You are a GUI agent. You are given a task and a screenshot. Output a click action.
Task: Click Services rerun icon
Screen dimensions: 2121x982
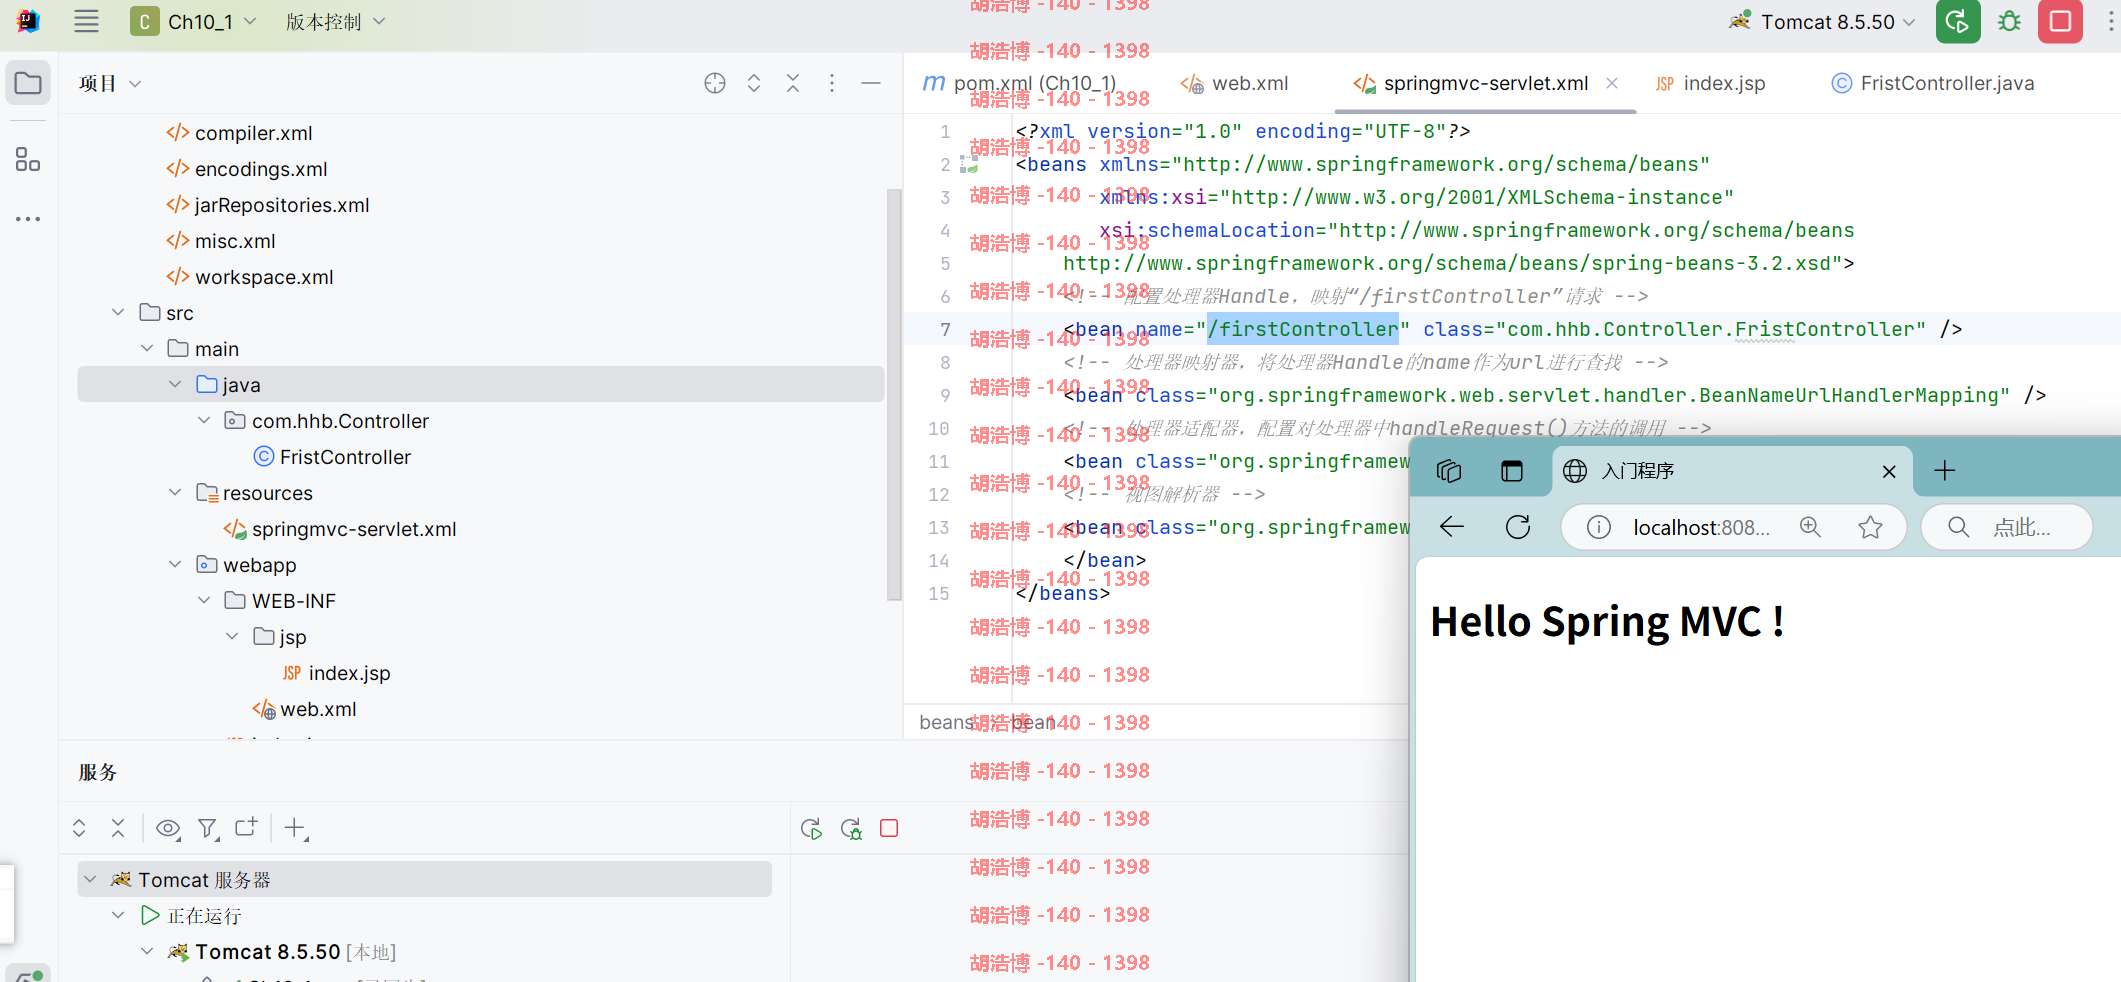(x=811, y=828)
